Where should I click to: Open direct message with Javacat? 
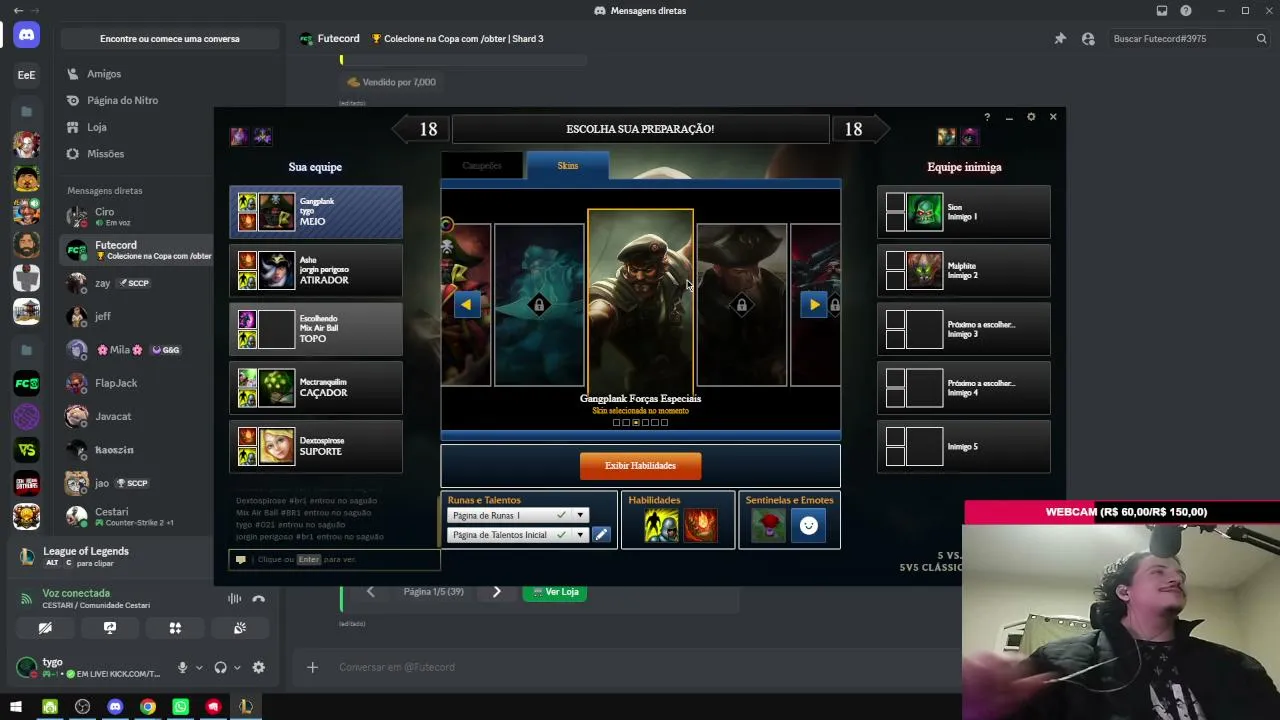click(x=139, y=416)
